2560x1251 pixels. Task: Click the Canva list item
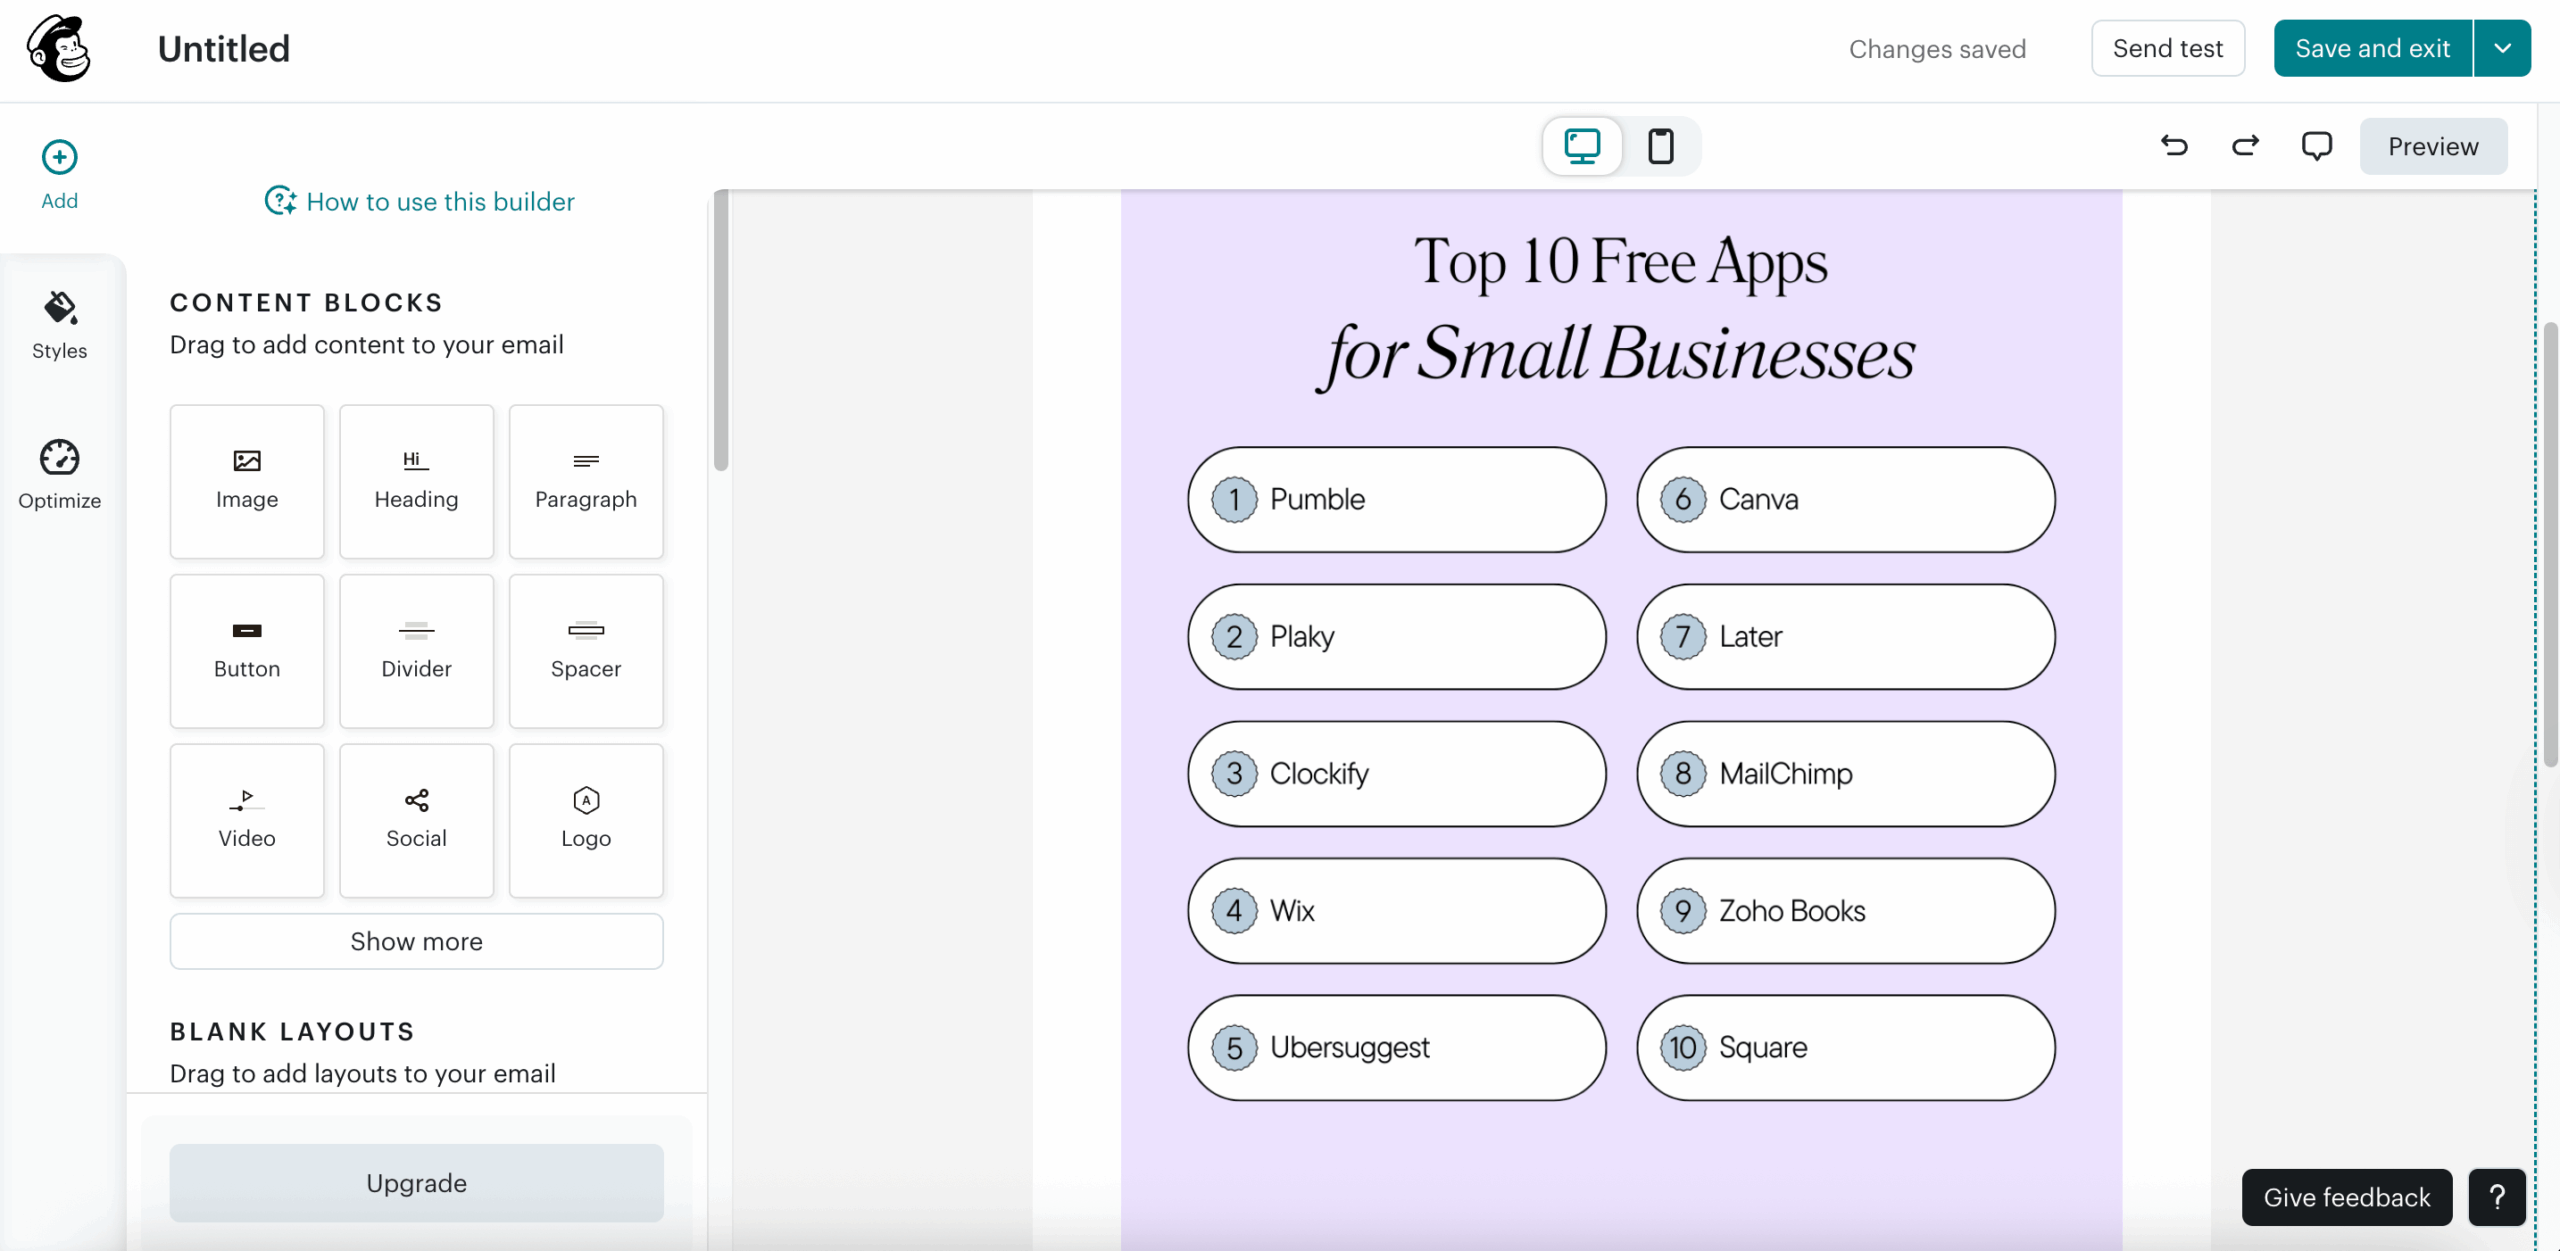point(1845,499)
